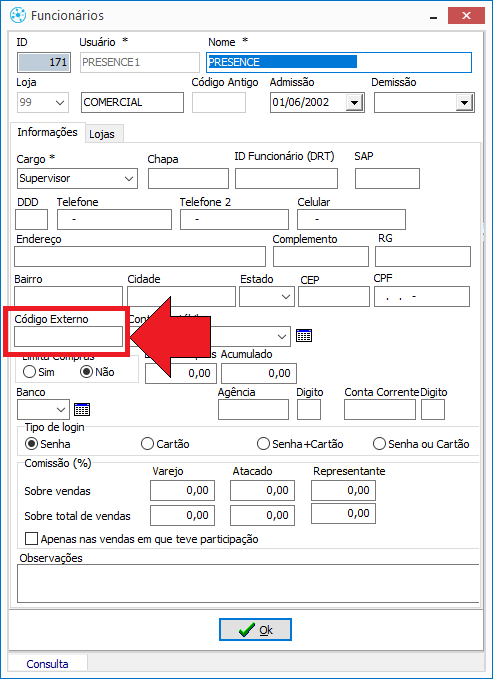This screenshot has height=679, width=493.
Task: Click the Funcionários app icon in the title bar
Action: pos(18,15)
